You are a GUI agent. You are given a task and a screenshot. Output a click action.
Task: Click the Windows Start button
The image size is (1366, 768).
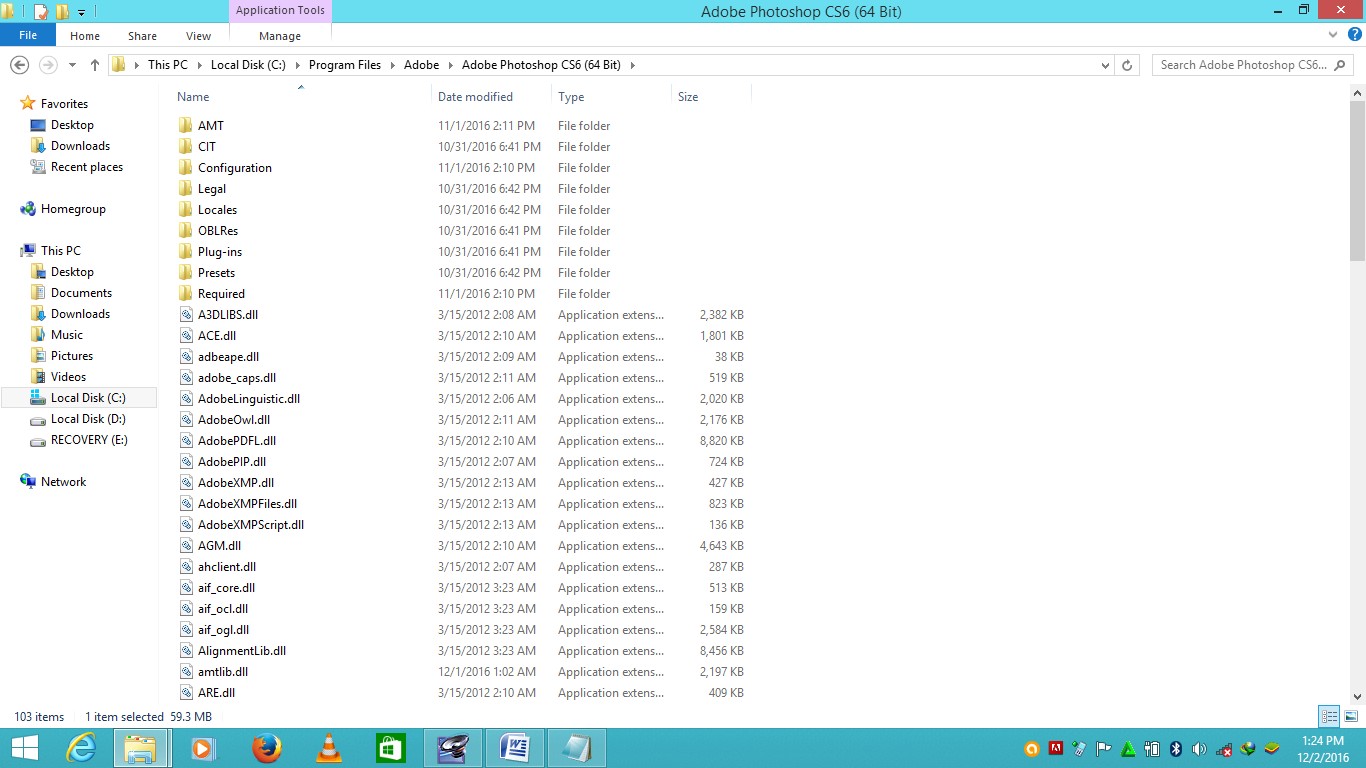pos(25,748)
